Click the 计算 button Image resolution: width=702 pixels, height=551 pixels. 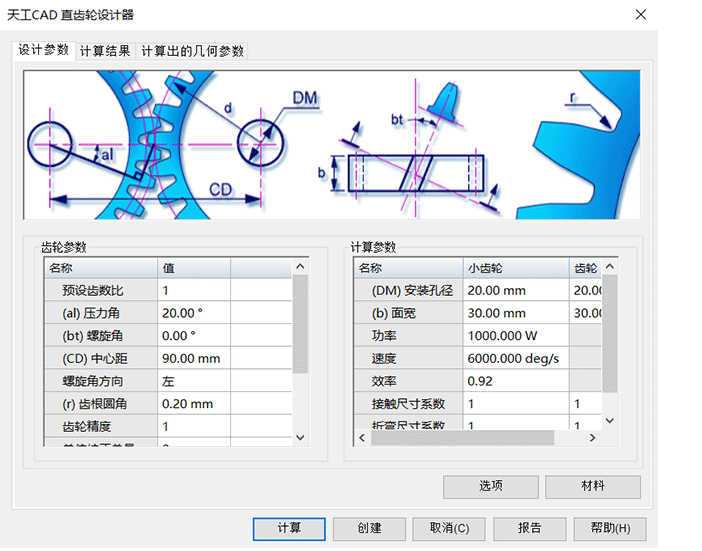(289, 529)
